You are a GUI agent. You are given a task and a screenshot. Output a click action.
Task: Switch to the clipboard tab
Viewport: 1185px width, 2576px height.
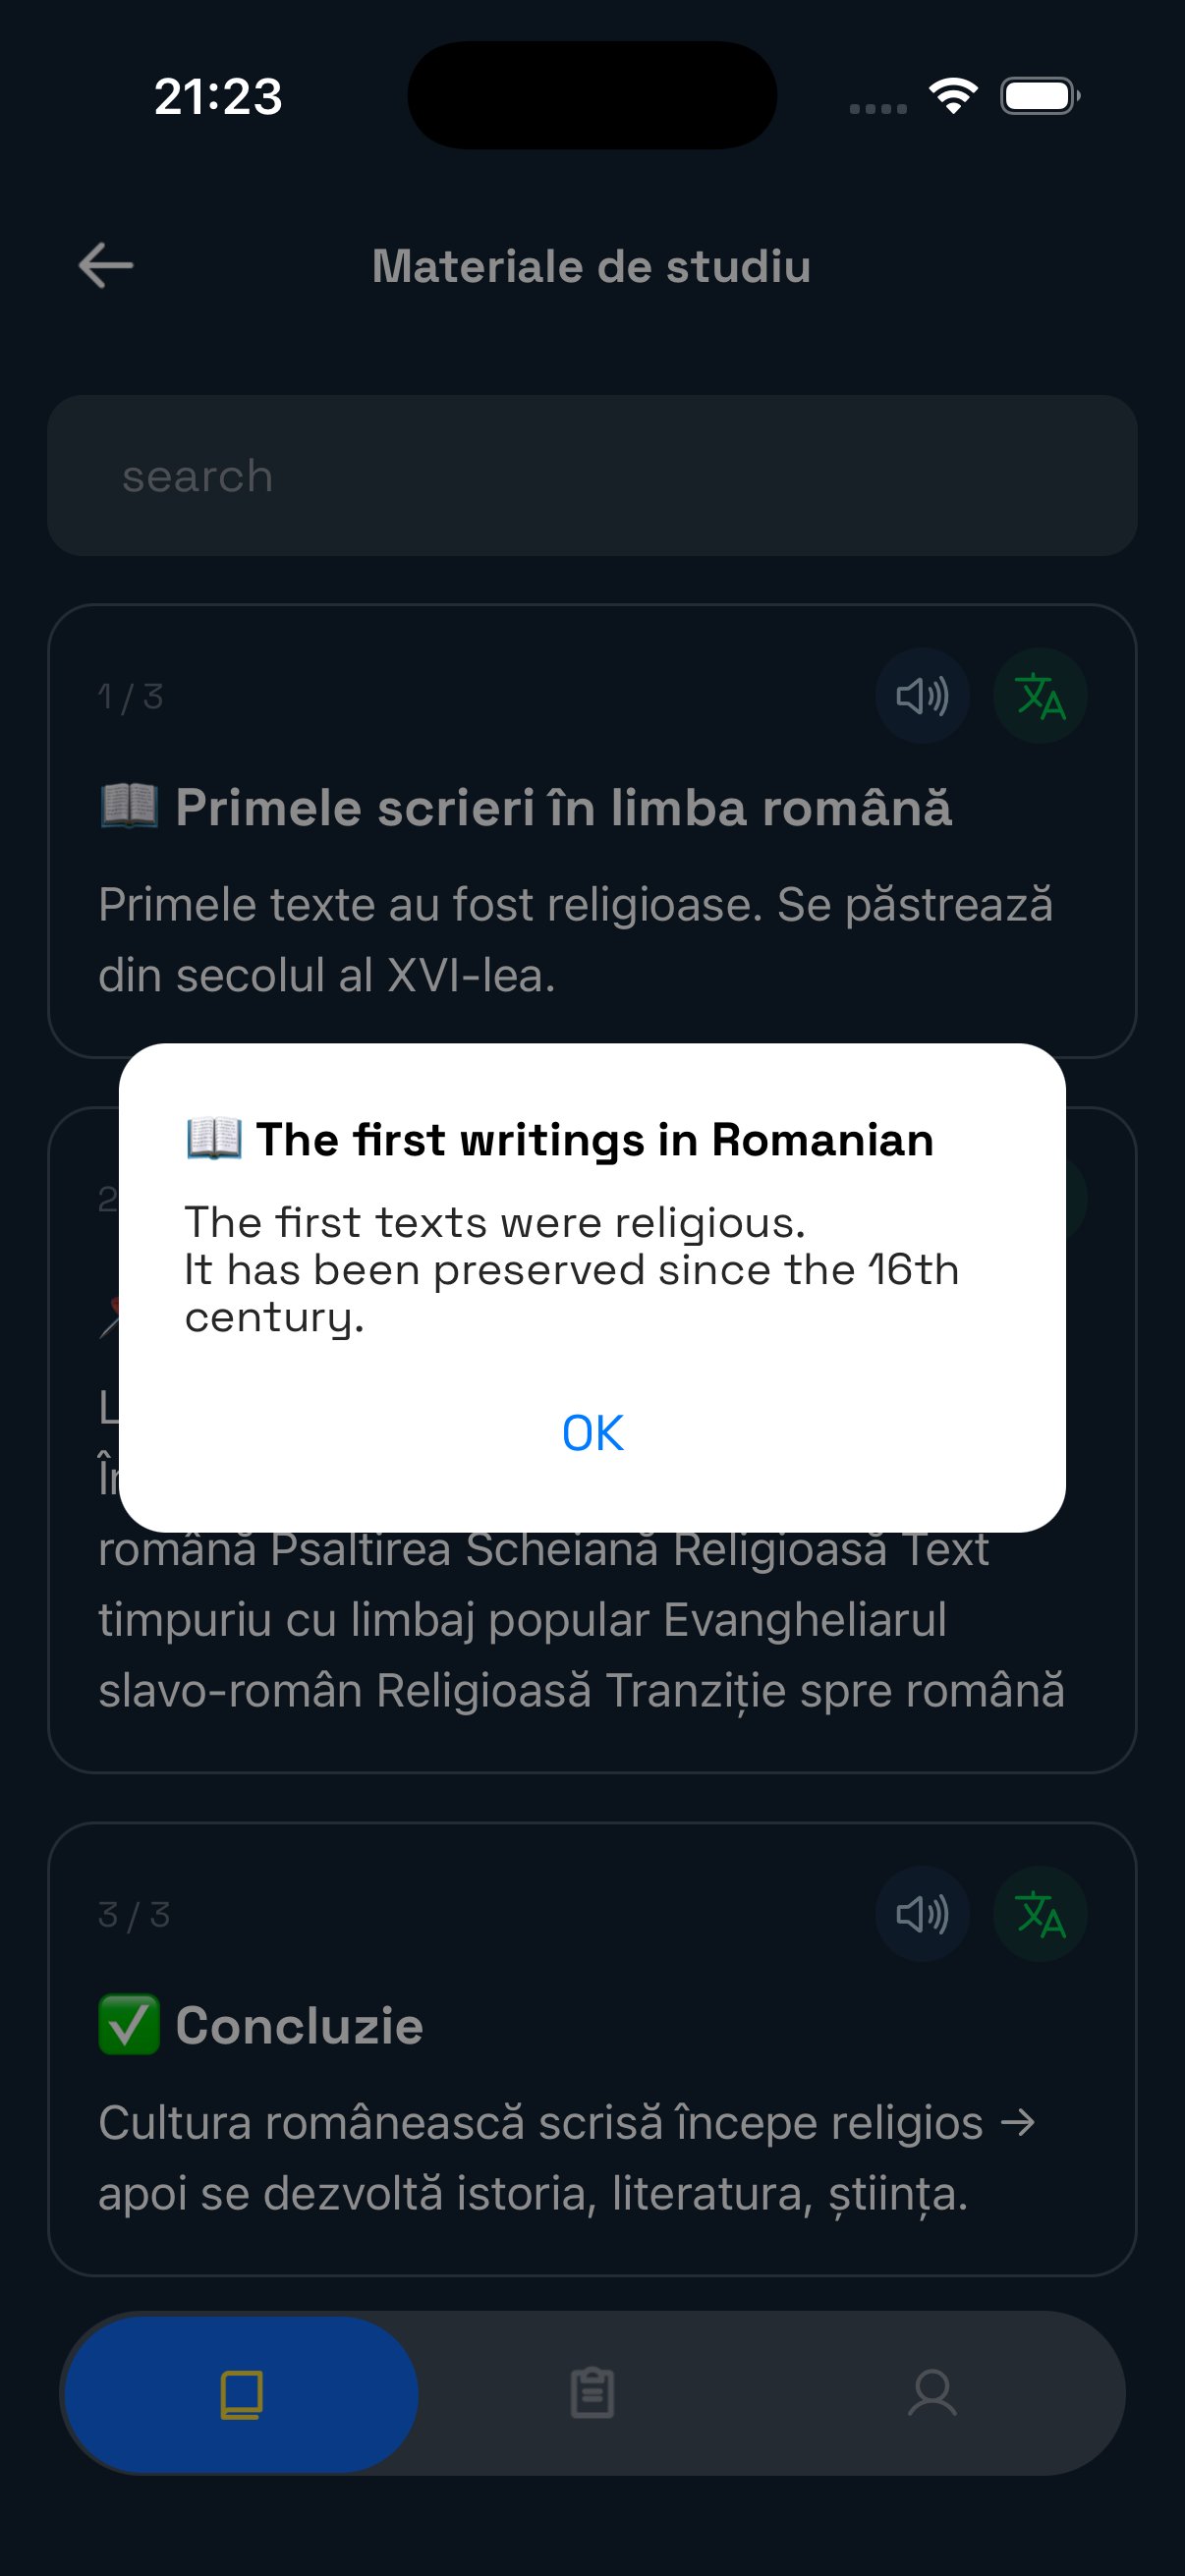pos(592,2394)
